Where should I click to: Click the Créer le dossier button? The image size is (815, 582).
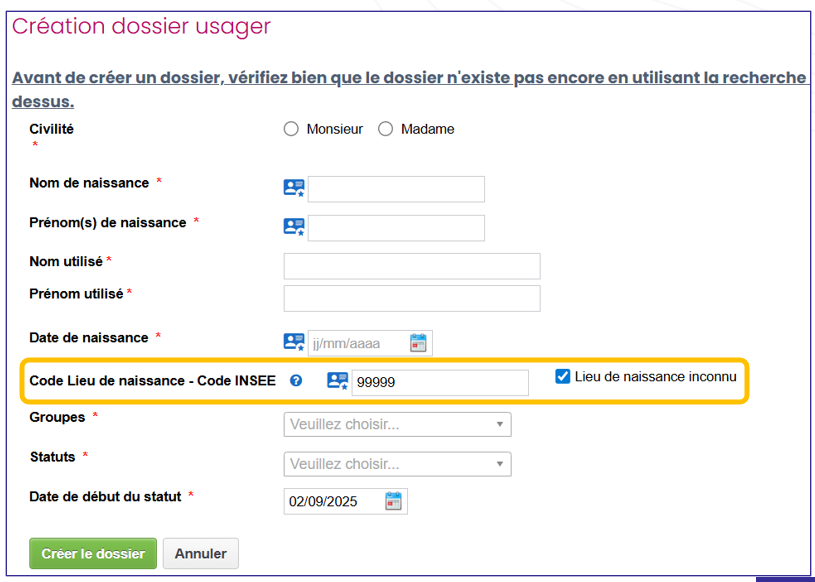93,554
